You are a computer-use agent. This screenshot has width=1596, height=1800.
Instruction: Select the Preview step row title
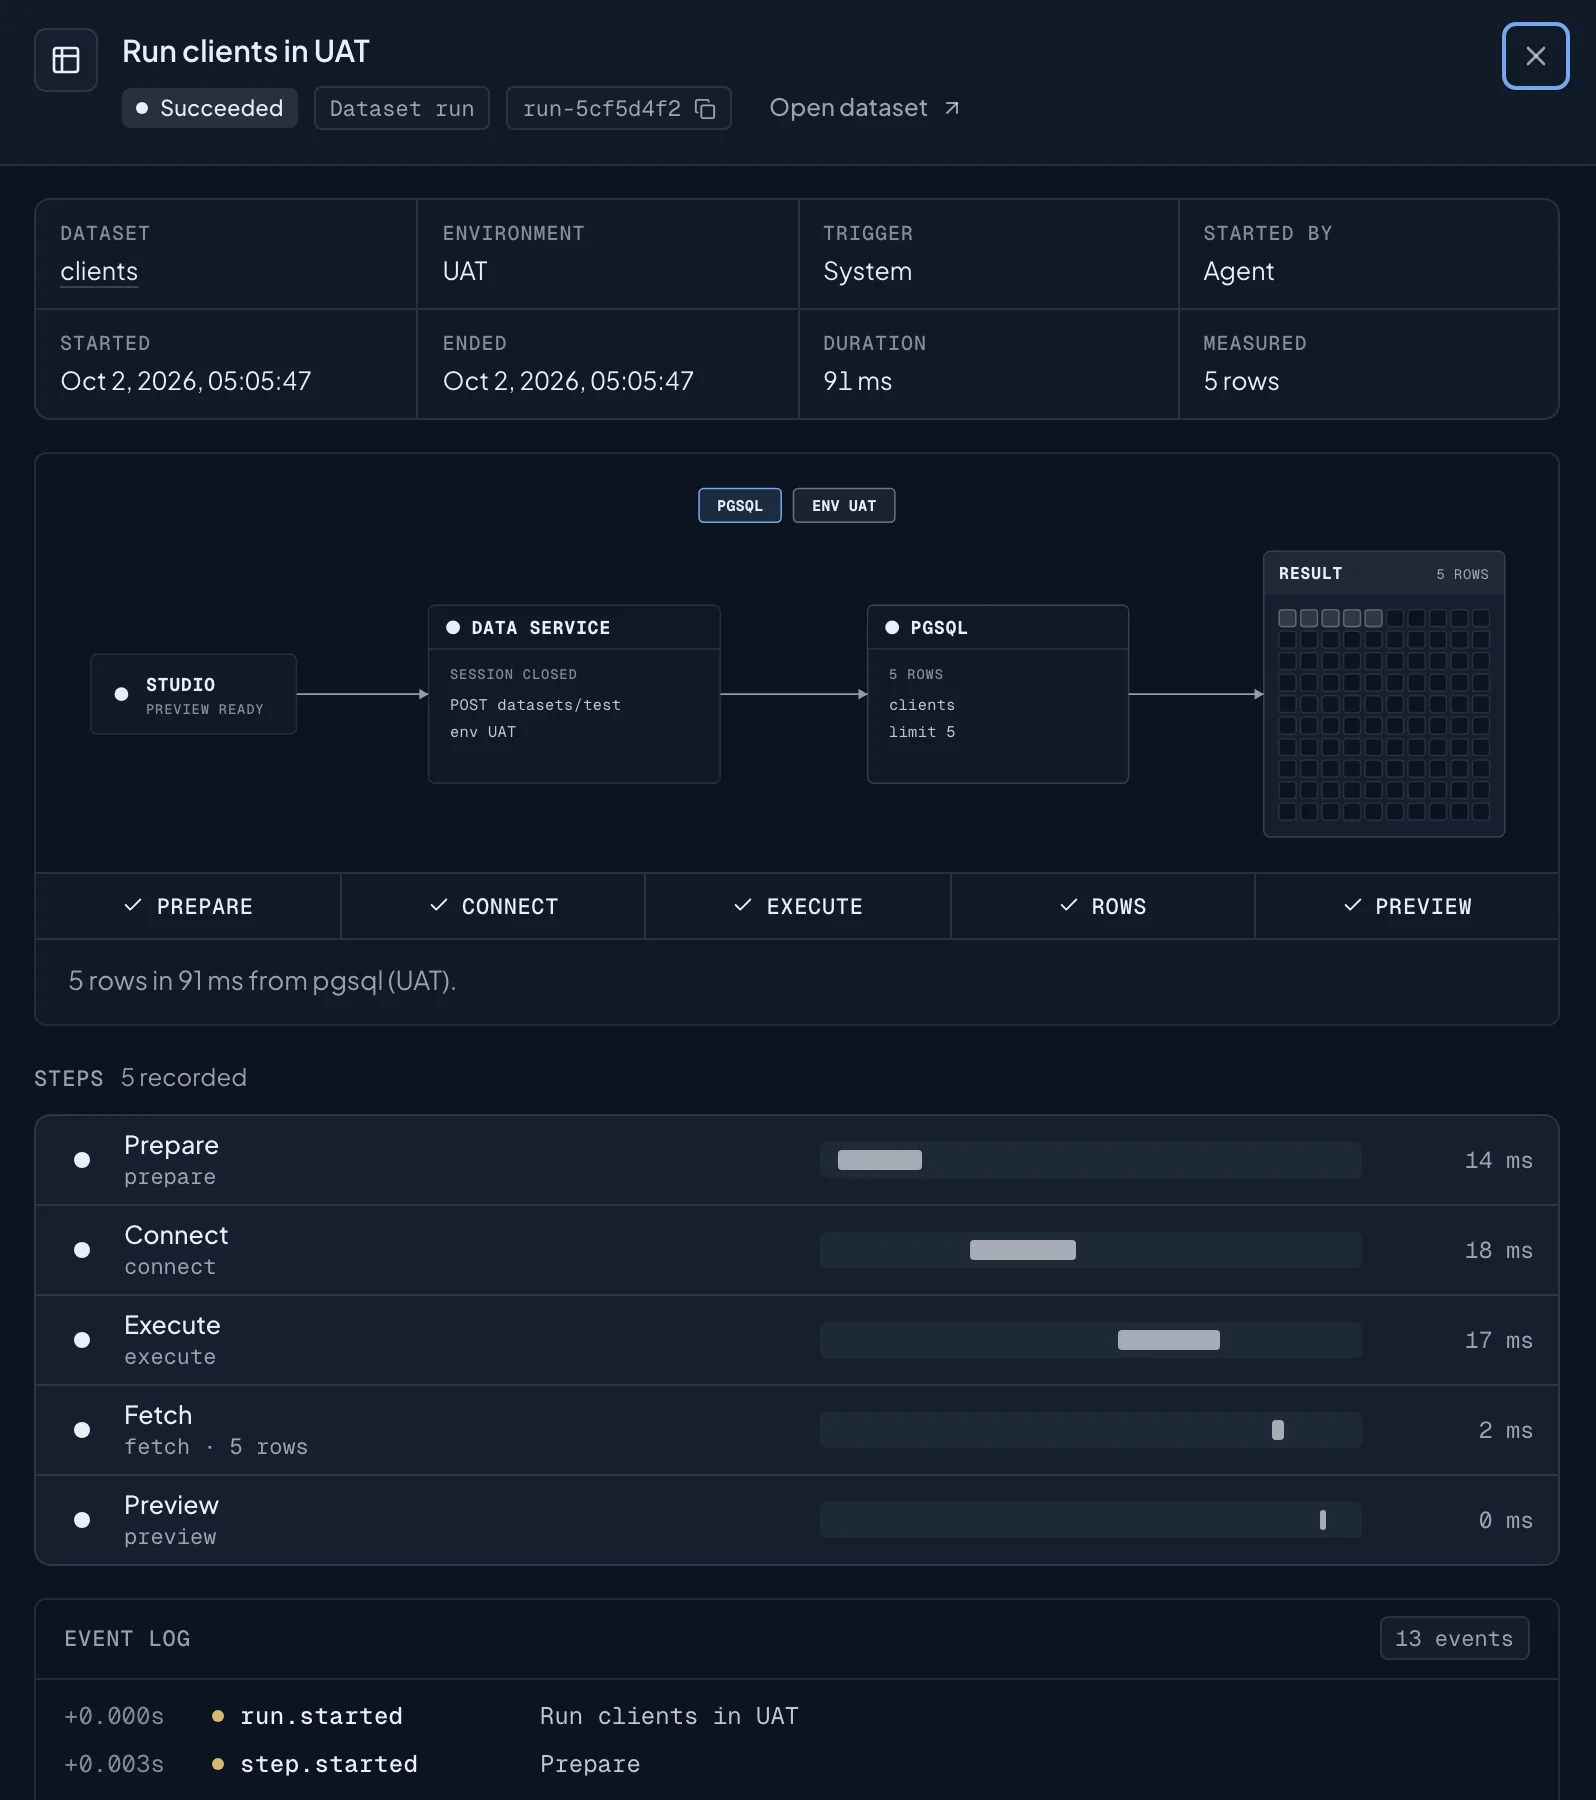(171, 1505)
